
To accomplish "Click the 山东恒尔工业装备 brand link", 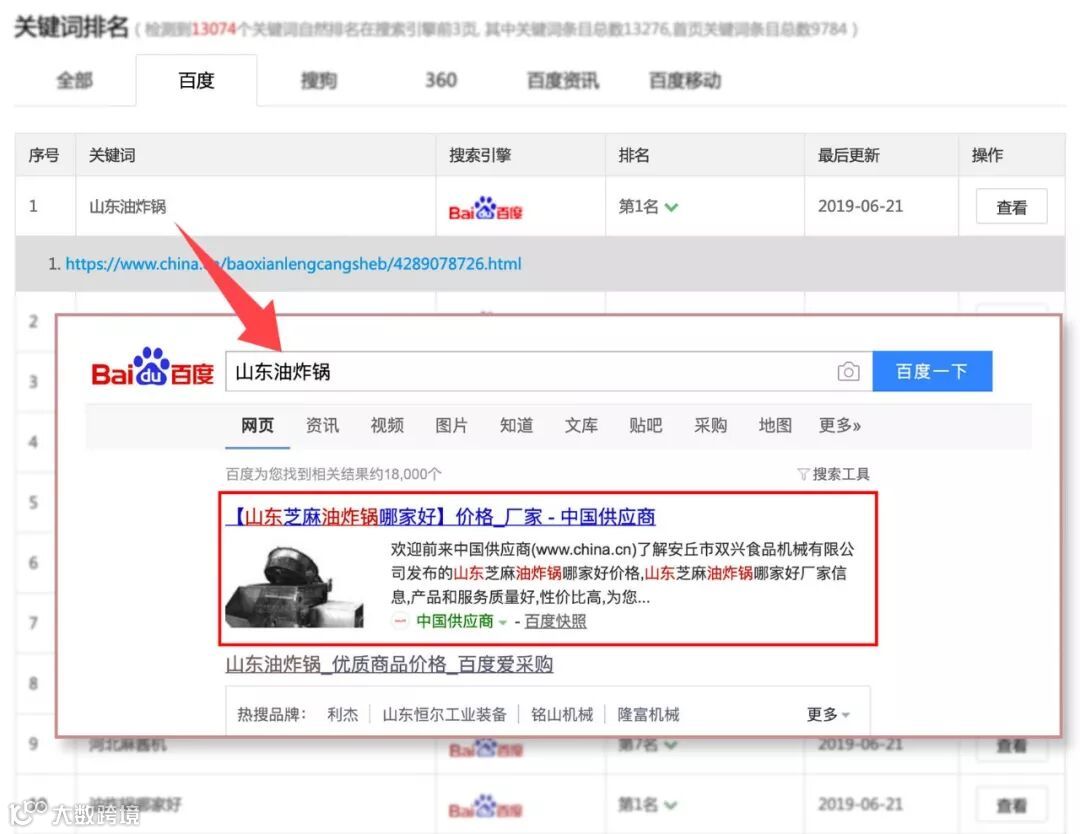I will 444,714.
